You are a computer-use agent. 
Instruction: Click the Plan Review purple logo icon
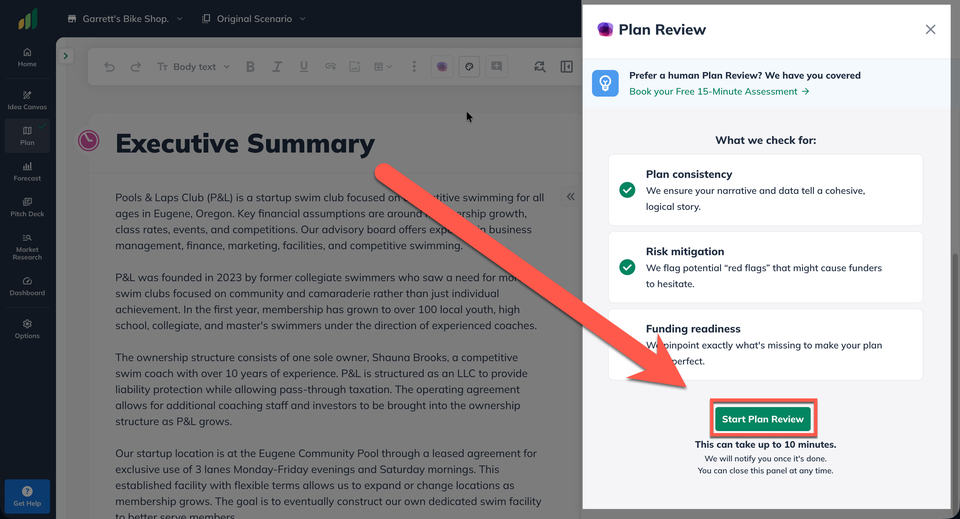pyautogui.click(x=605, y=29)
